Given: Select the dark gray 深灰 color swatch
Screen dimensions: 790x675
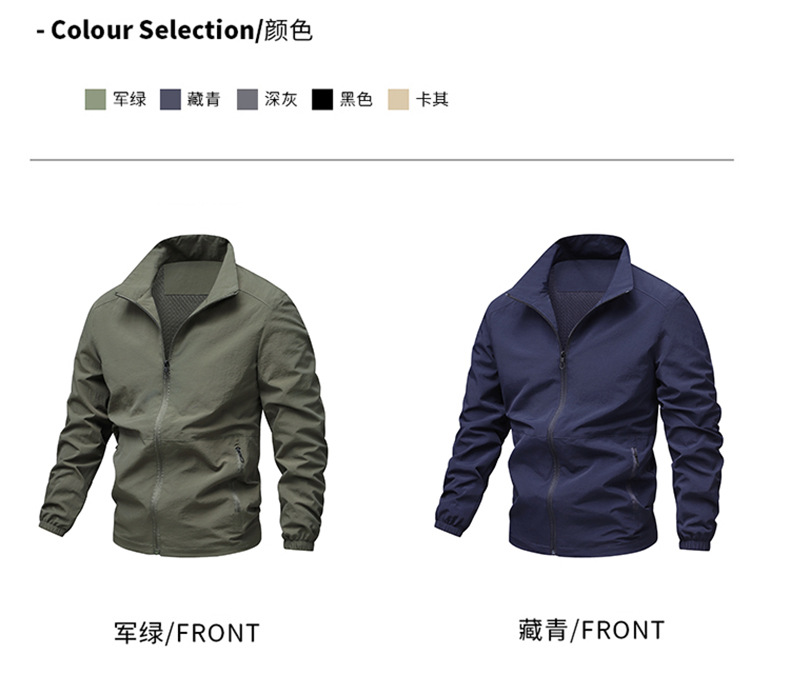Looking at the screenshot, I should point(247,99).
